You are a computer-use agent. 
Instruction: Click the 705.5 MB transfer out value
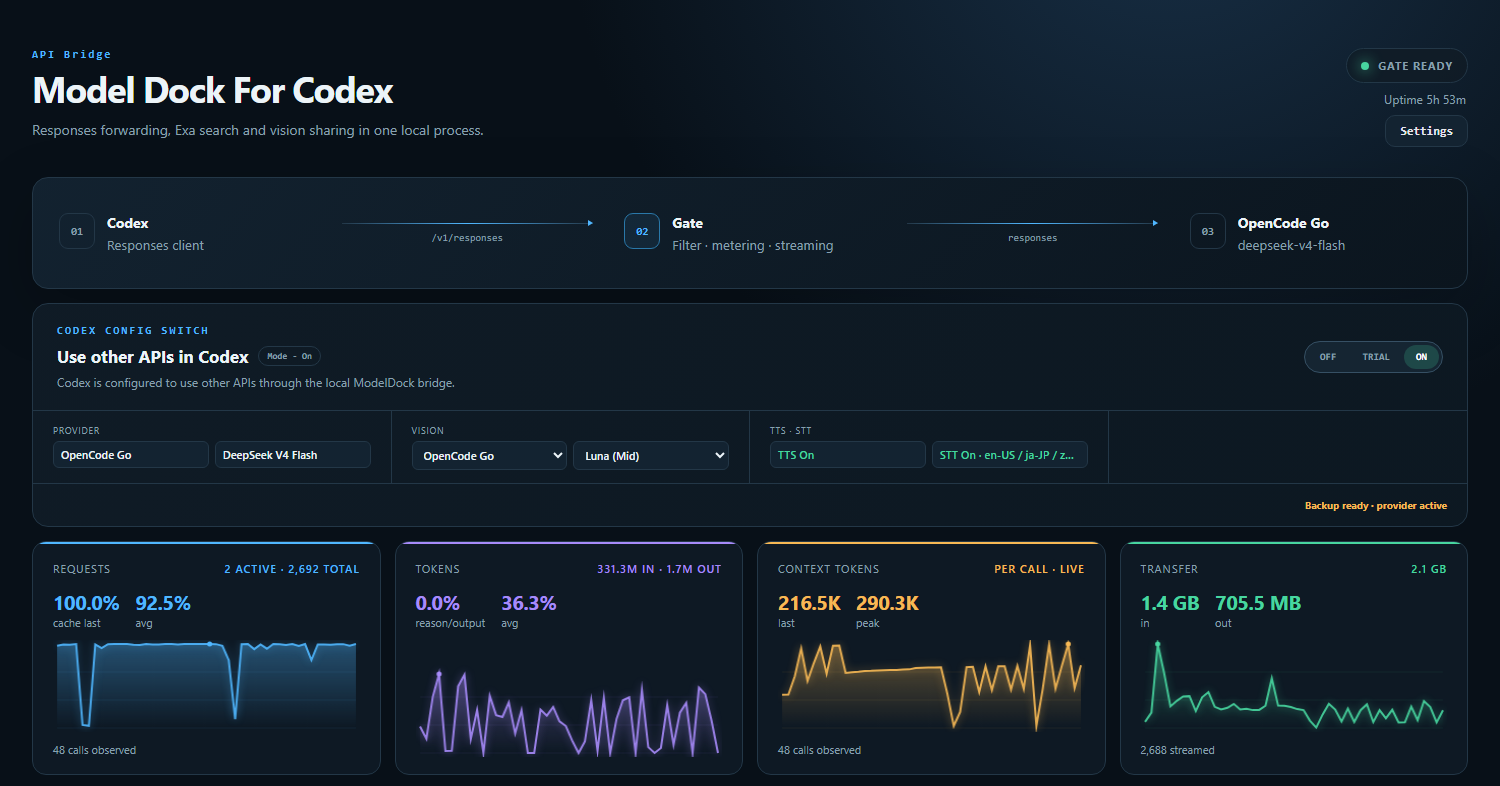click(1258, 603)
